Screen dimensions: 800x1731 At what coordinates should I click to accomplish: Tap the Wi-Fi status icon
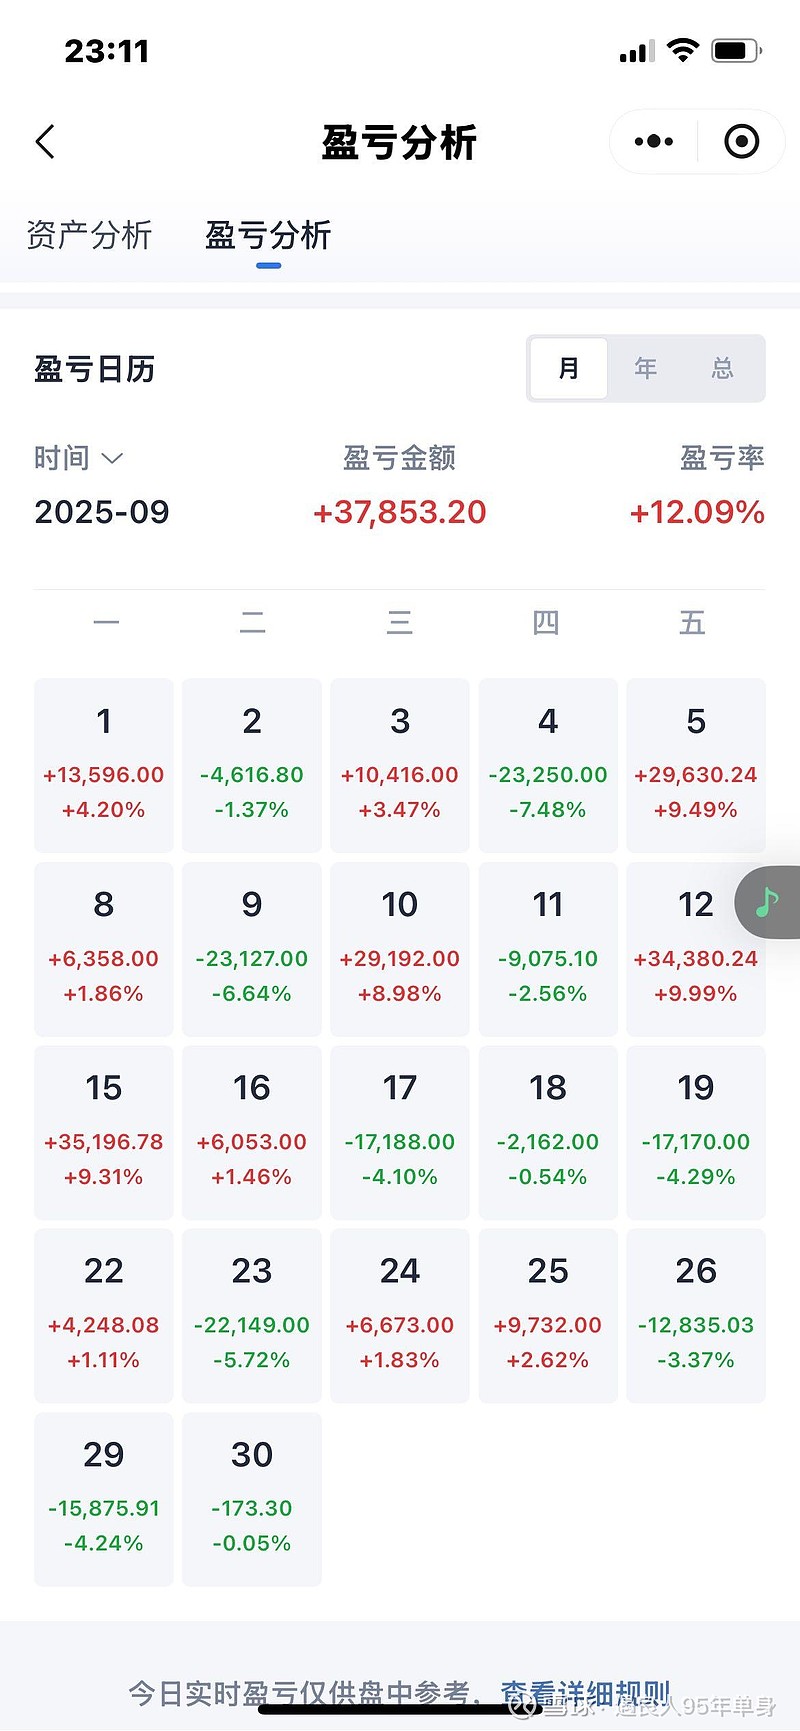coord(682,51)
